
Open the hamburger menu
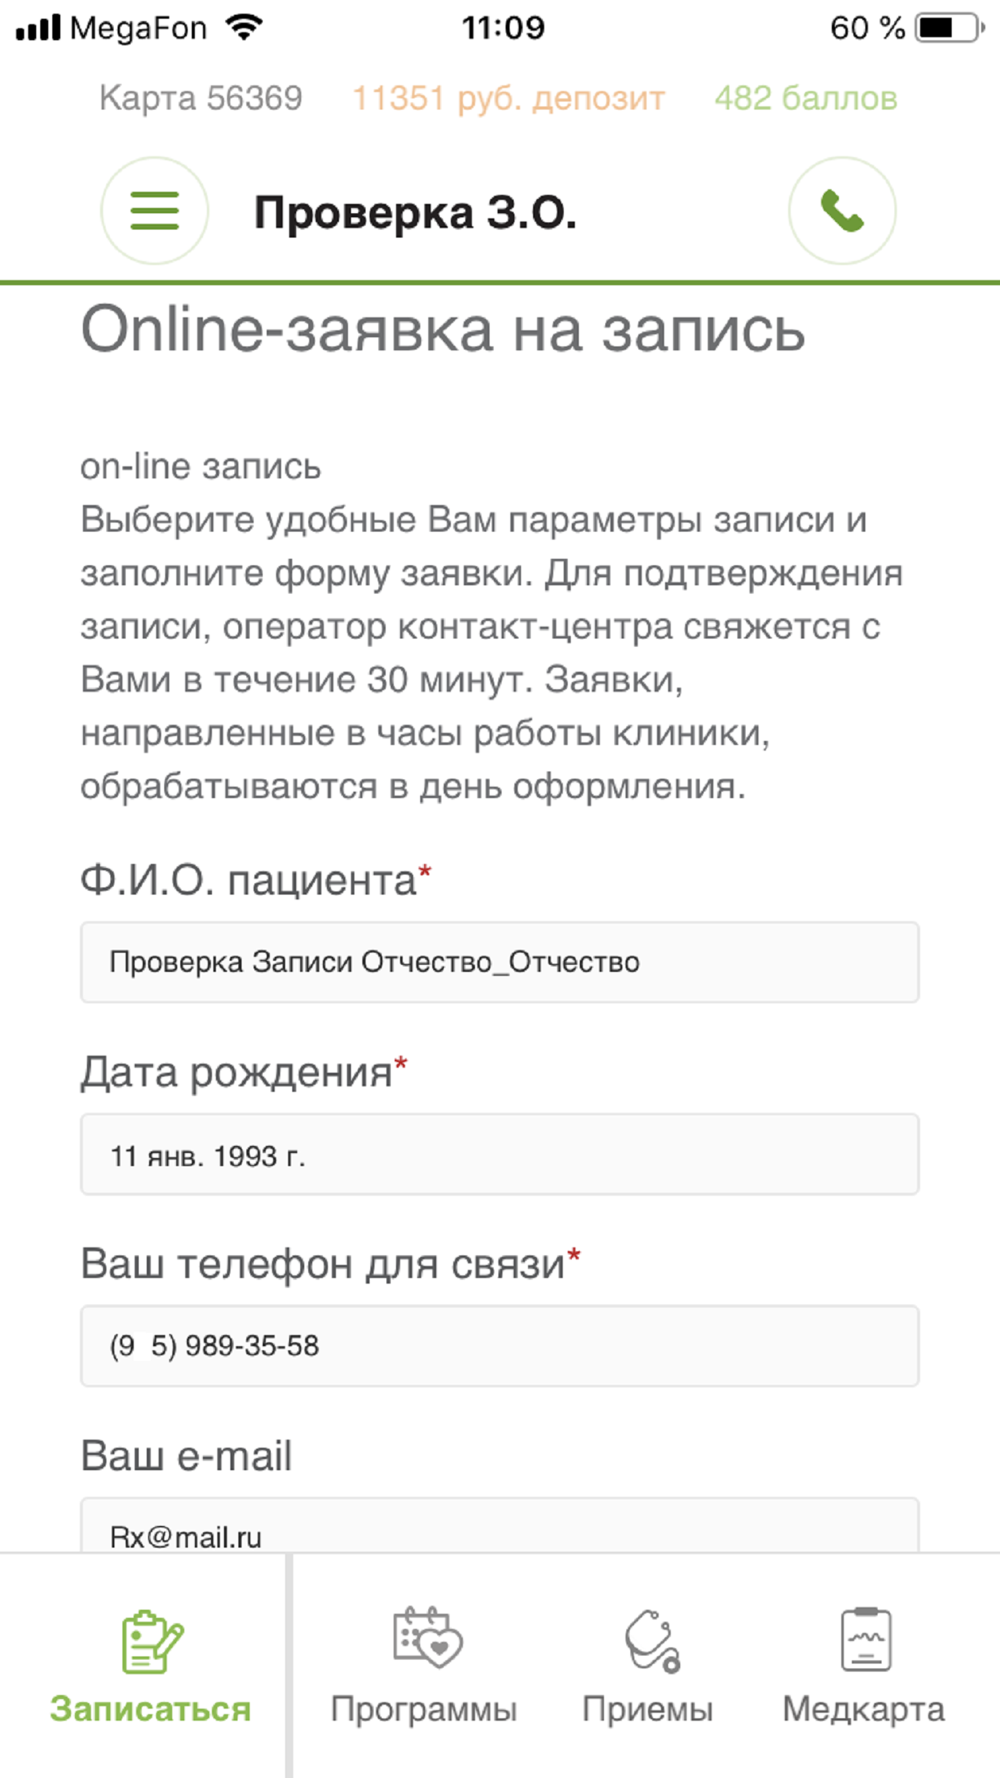point(154,211)
